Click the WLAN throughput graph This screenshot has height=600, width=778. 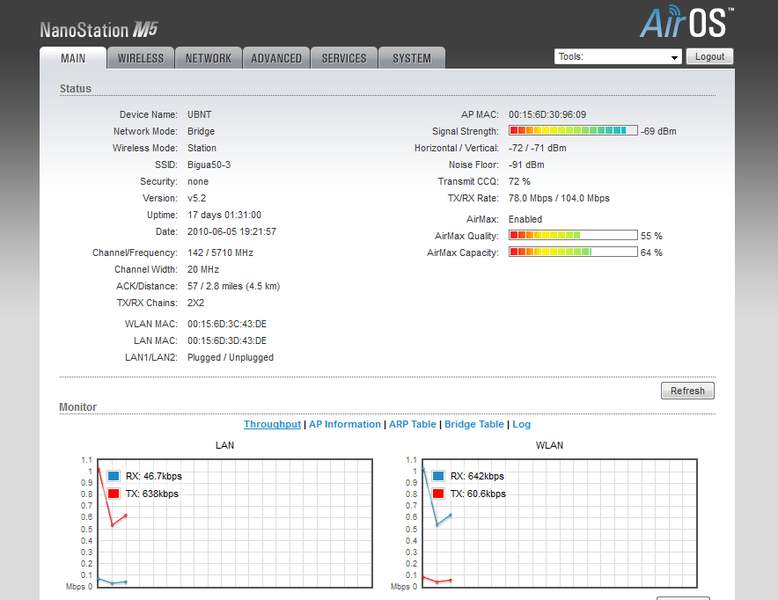[560, 524]
